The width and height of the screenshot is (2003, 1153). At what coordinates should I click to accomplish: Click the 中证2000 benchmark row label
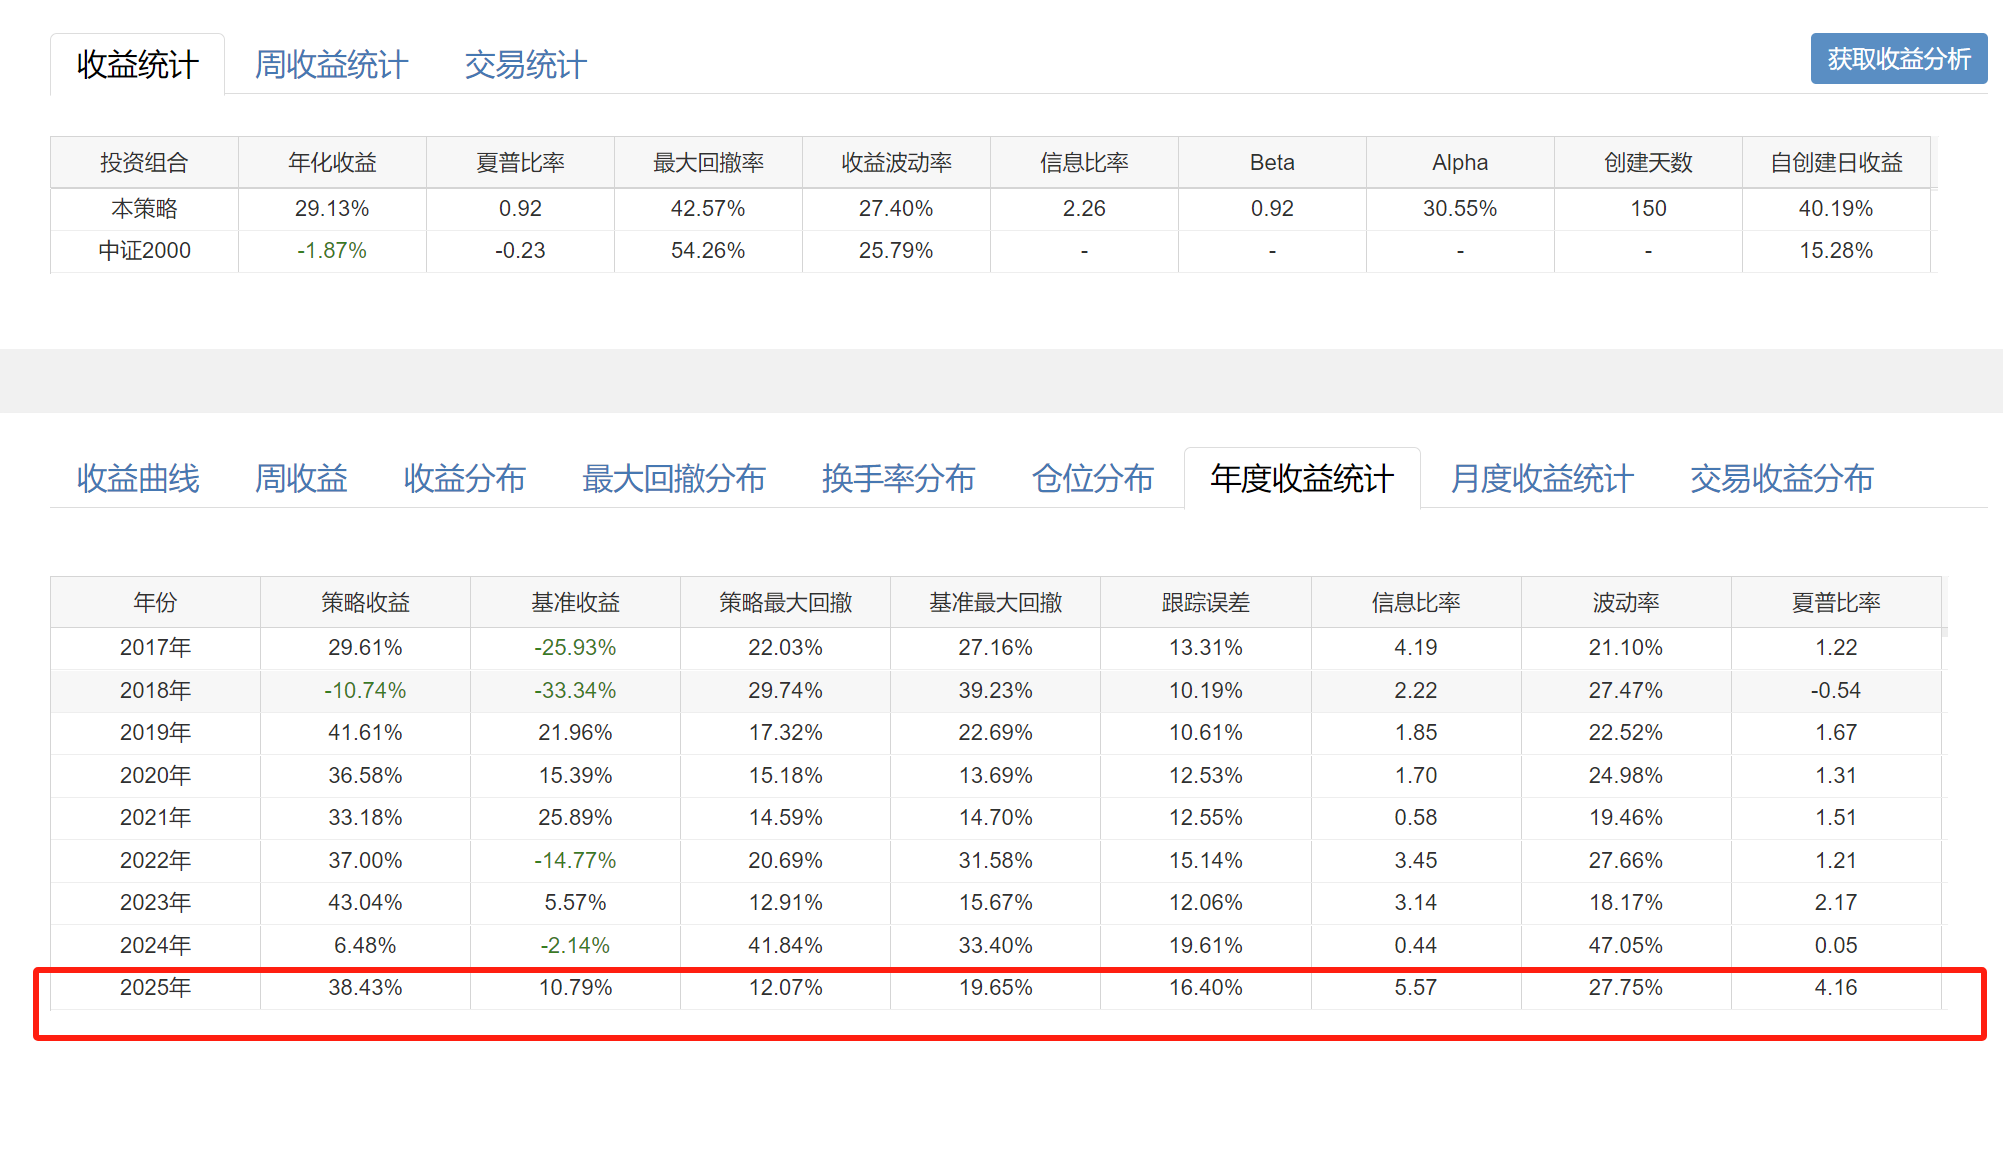(144, 251)
